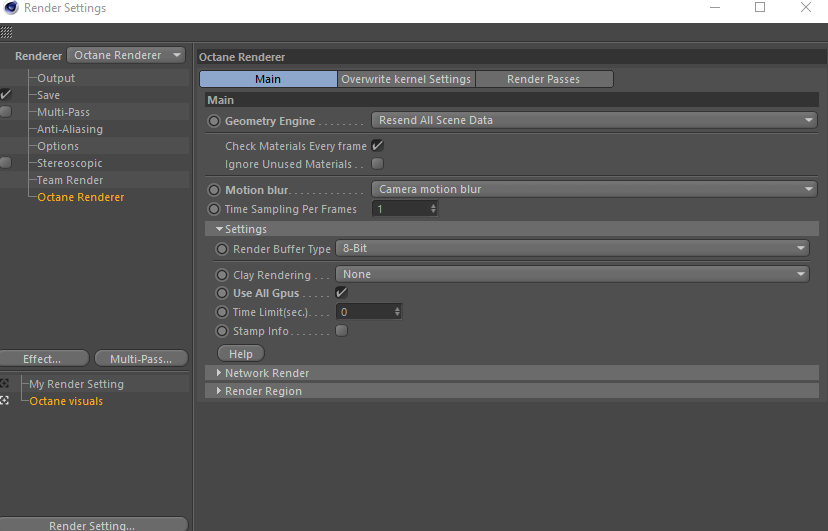Click the Time Limit animation dot
828x531 pixels.
click(222, 312)
